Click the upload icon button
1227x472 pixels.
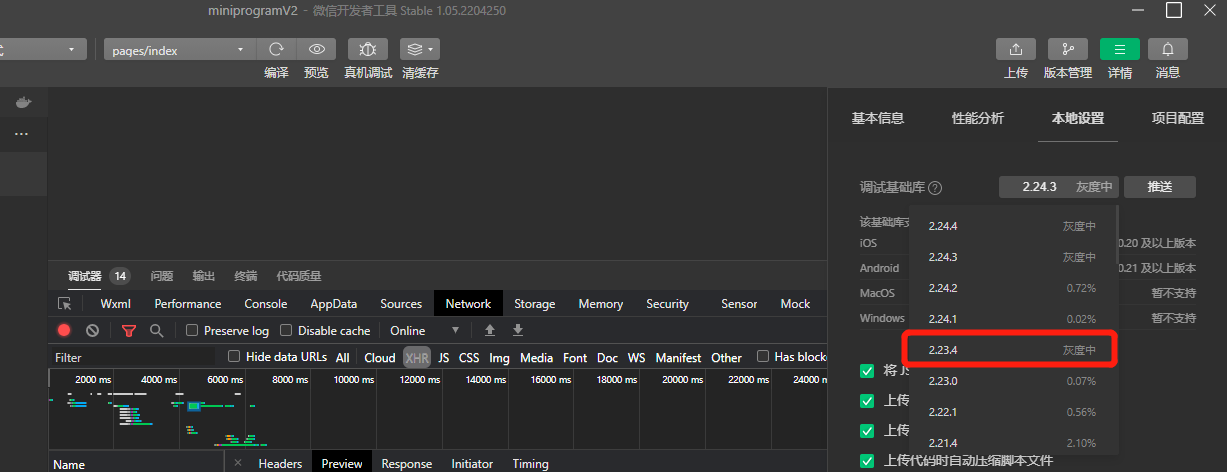tap(1016, 49)
